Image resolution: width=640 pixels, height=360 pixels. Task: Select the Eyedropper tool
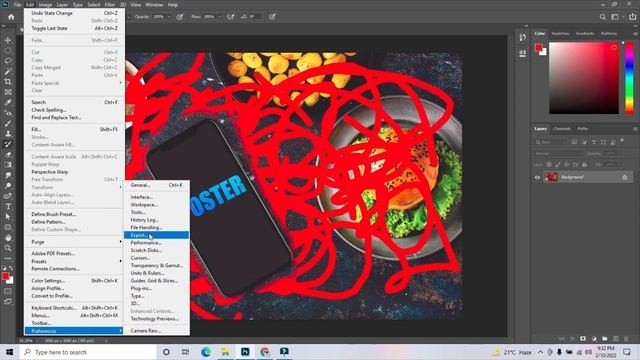[x=8, y=102]
